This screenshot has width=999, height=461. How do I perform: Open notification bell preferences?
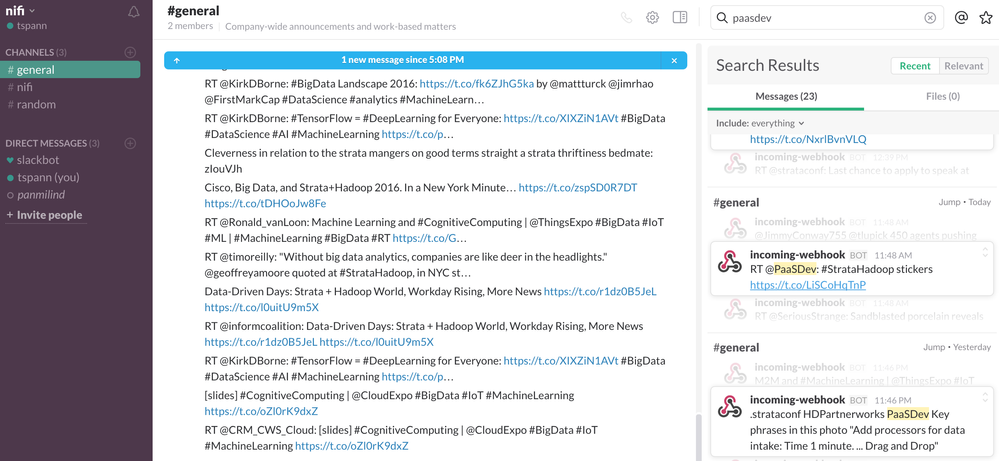click(134, 11)
